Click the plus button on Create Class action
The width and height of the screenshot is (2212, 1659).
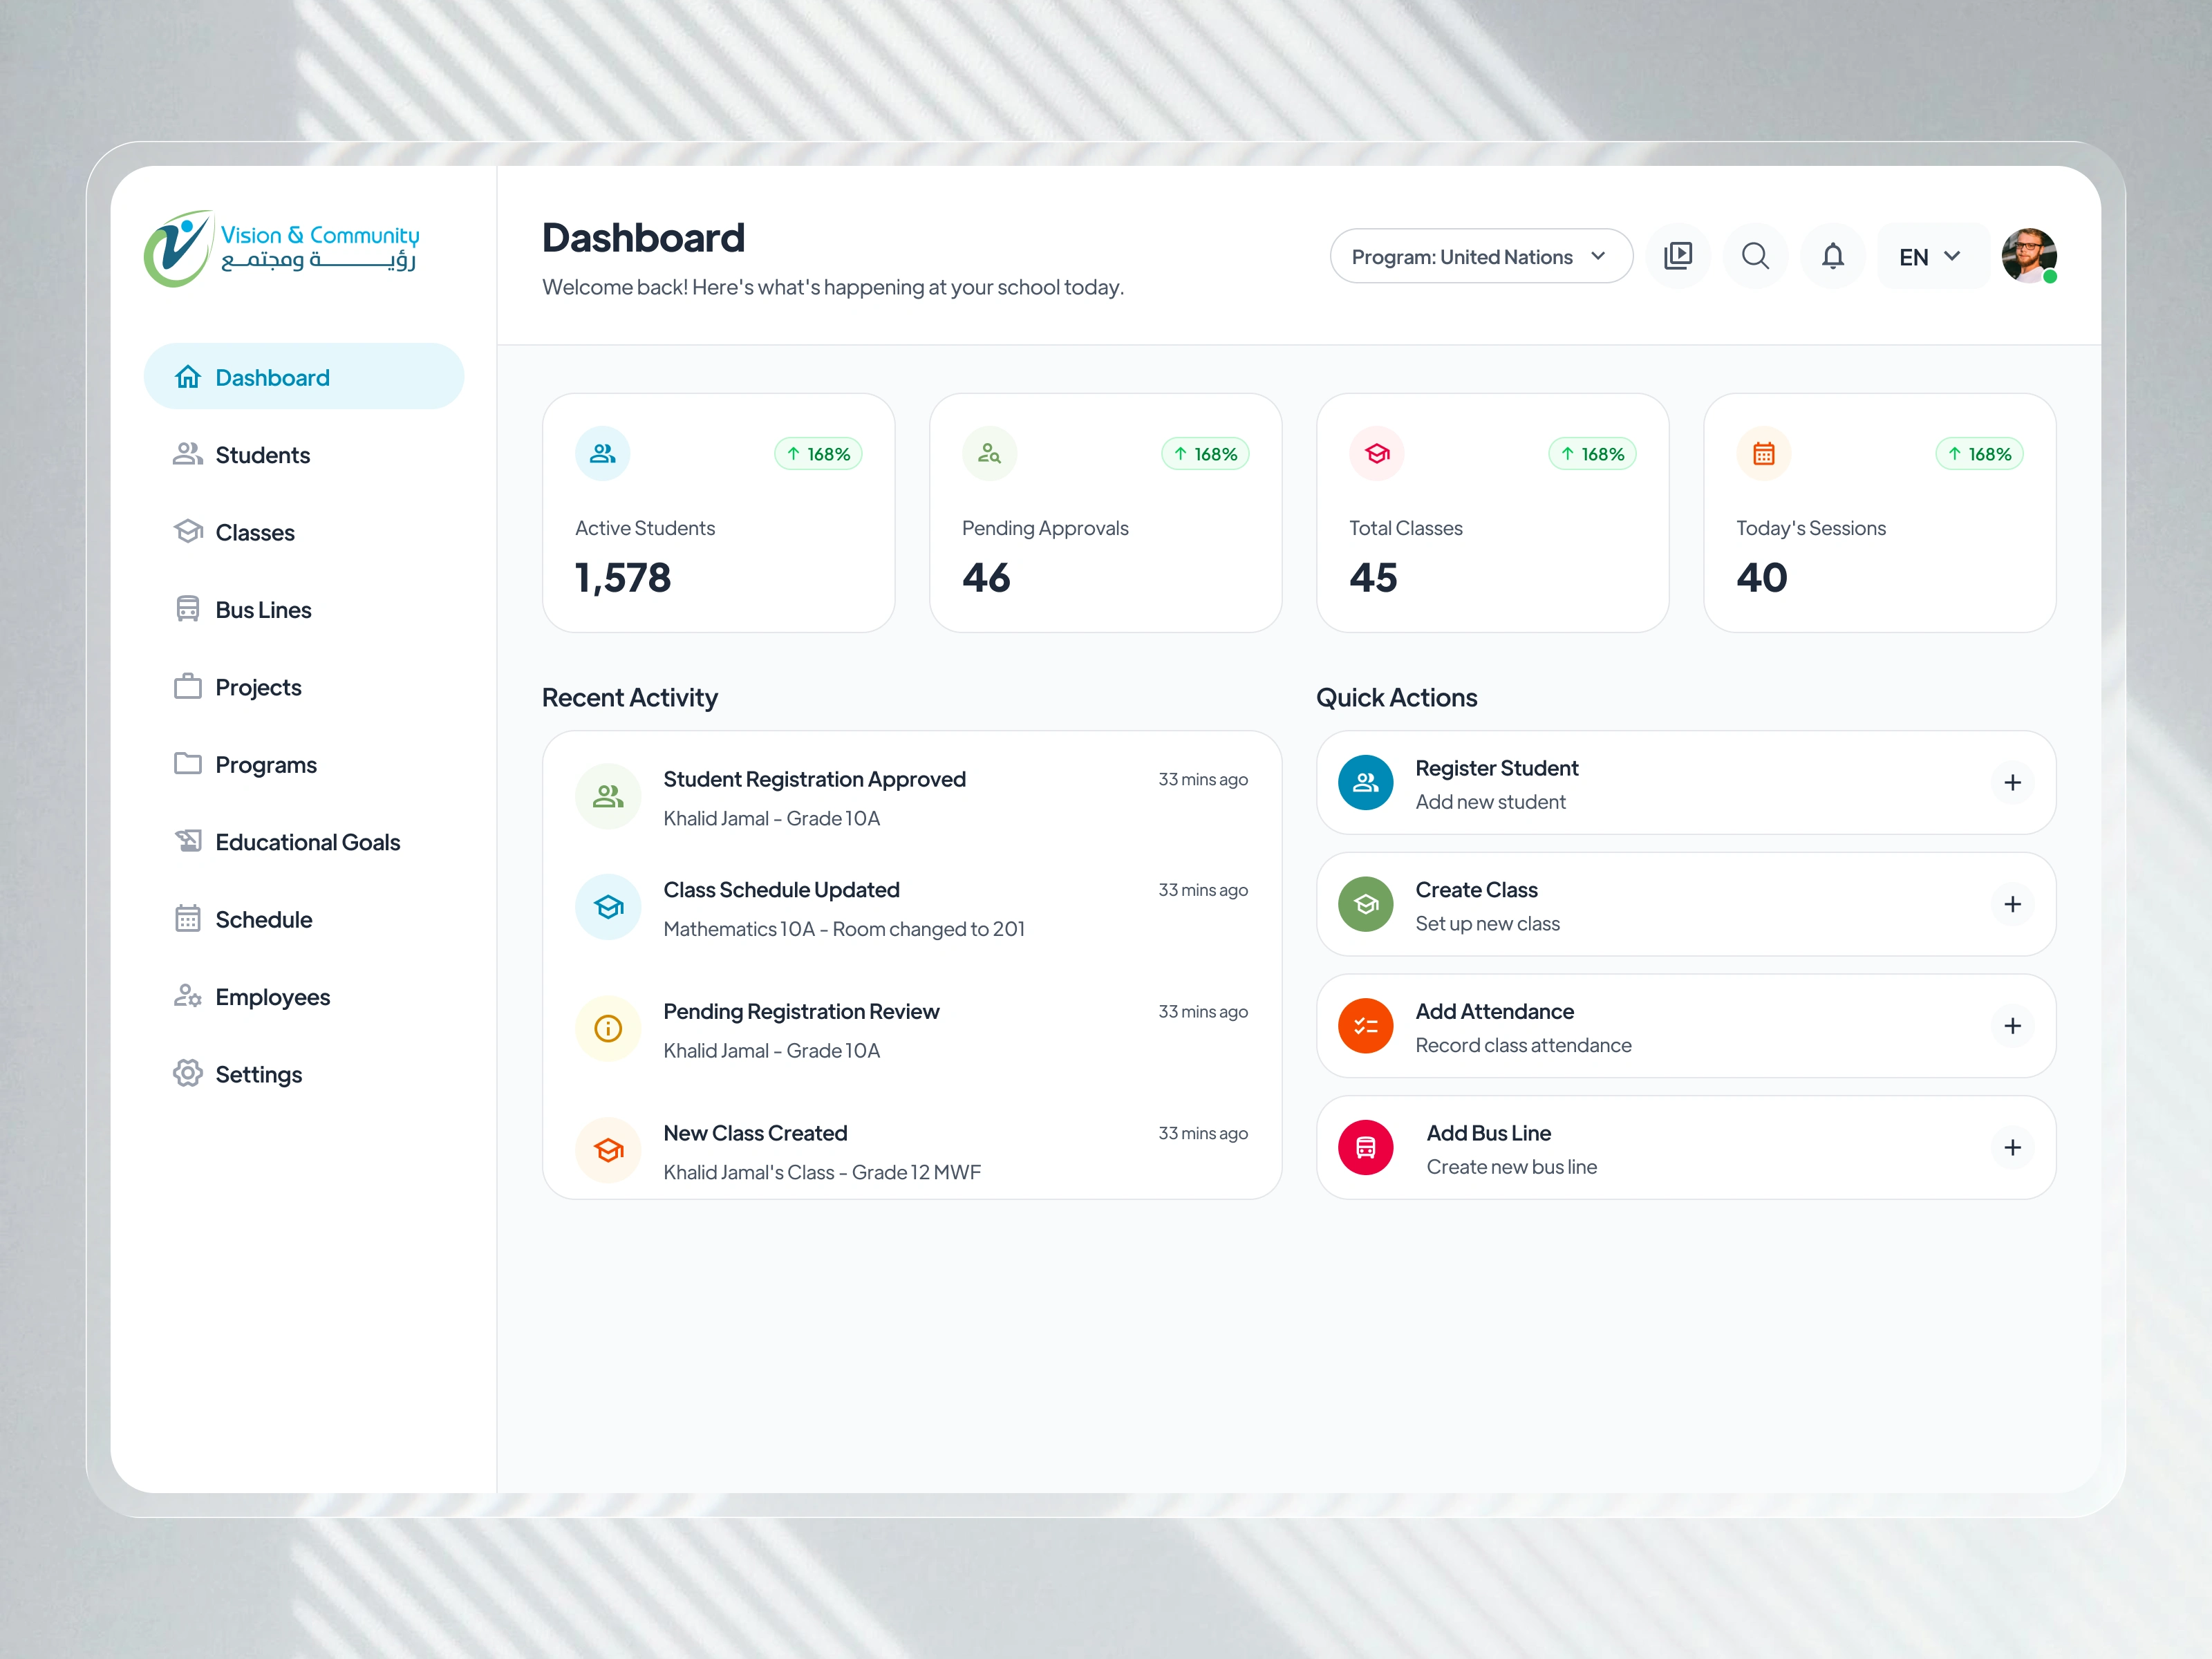[x=2013, y=904]
